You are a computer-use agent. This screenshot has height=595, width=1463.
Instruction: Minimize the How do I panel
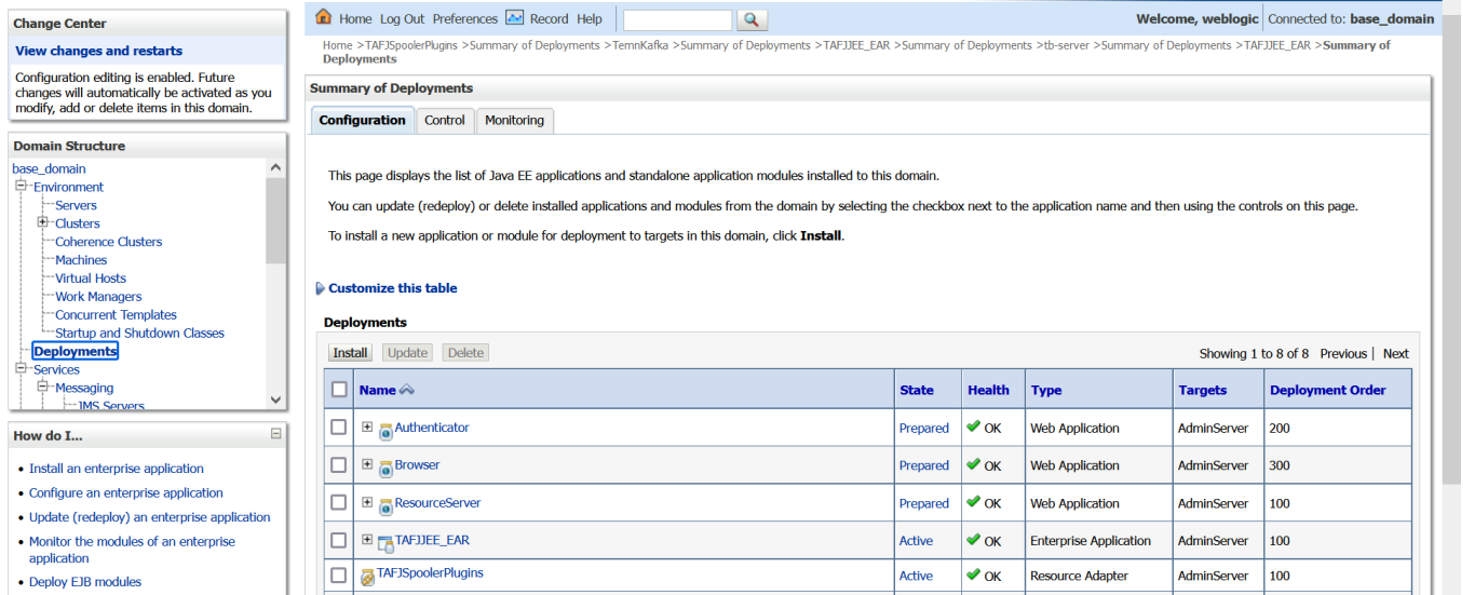point(276,434)
